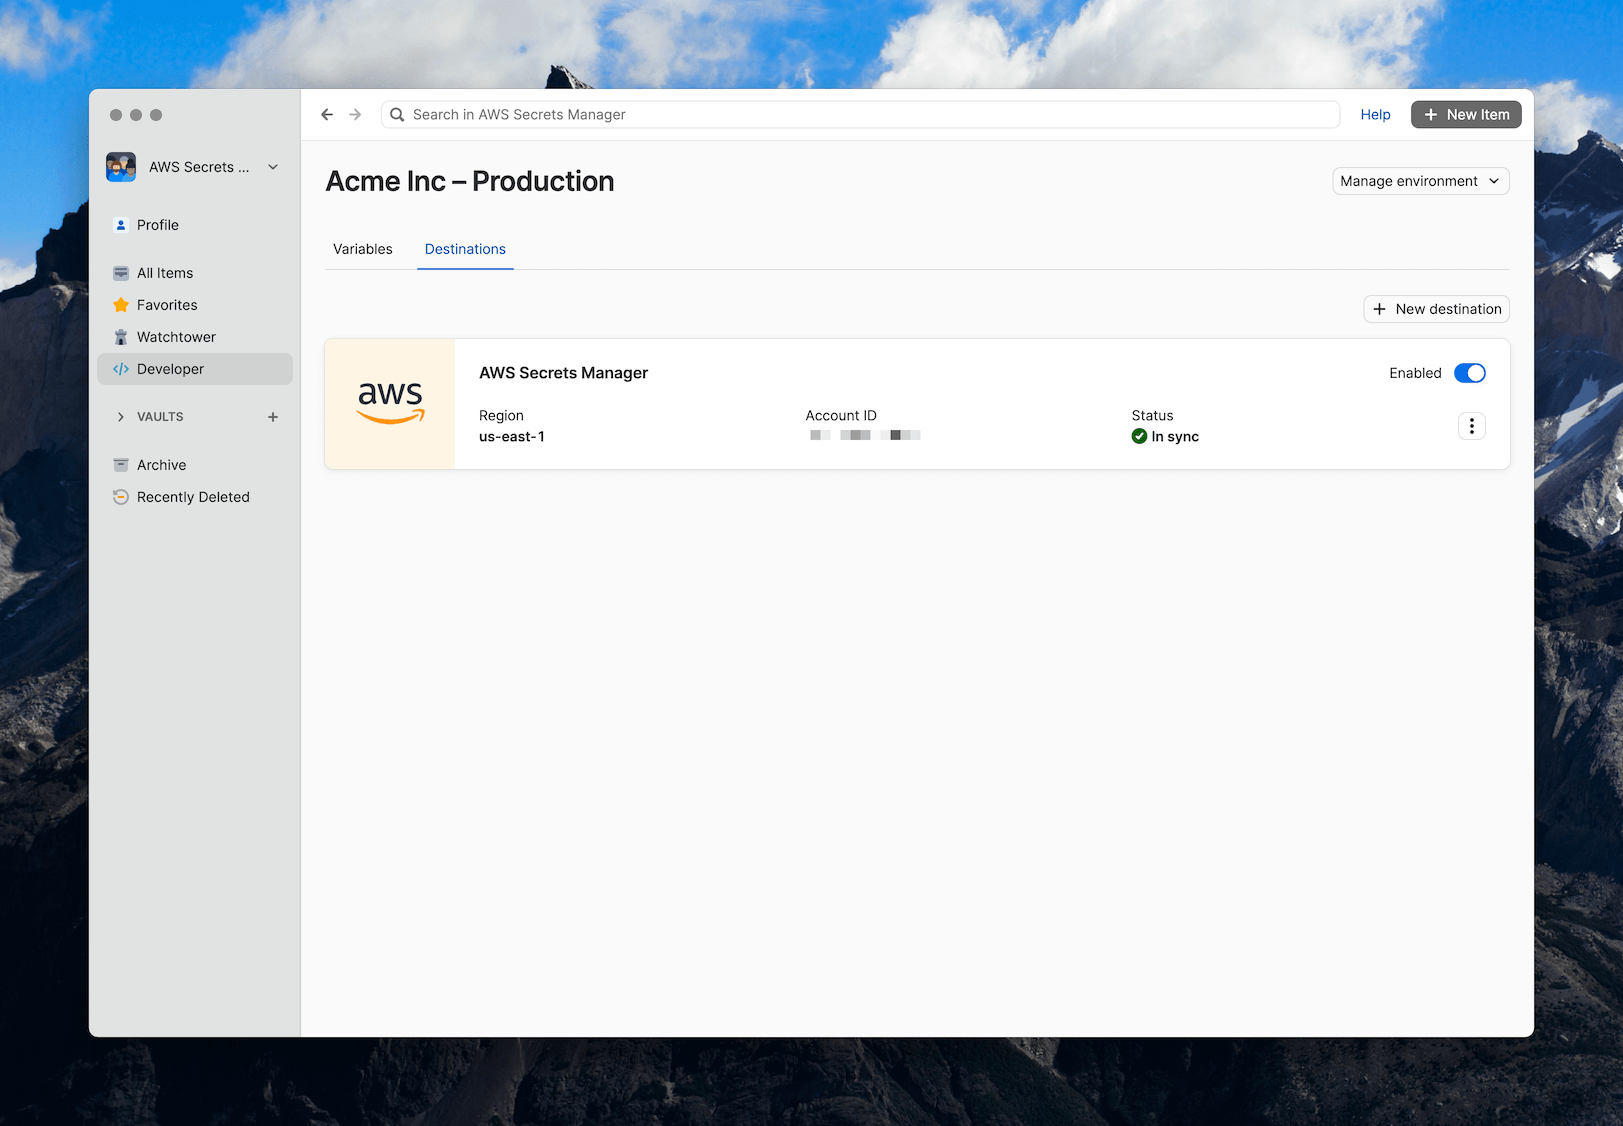The height and width of the screenshot is (1126, 1623).
Task: Open Recently Deleted items
Action: point(193,496)
